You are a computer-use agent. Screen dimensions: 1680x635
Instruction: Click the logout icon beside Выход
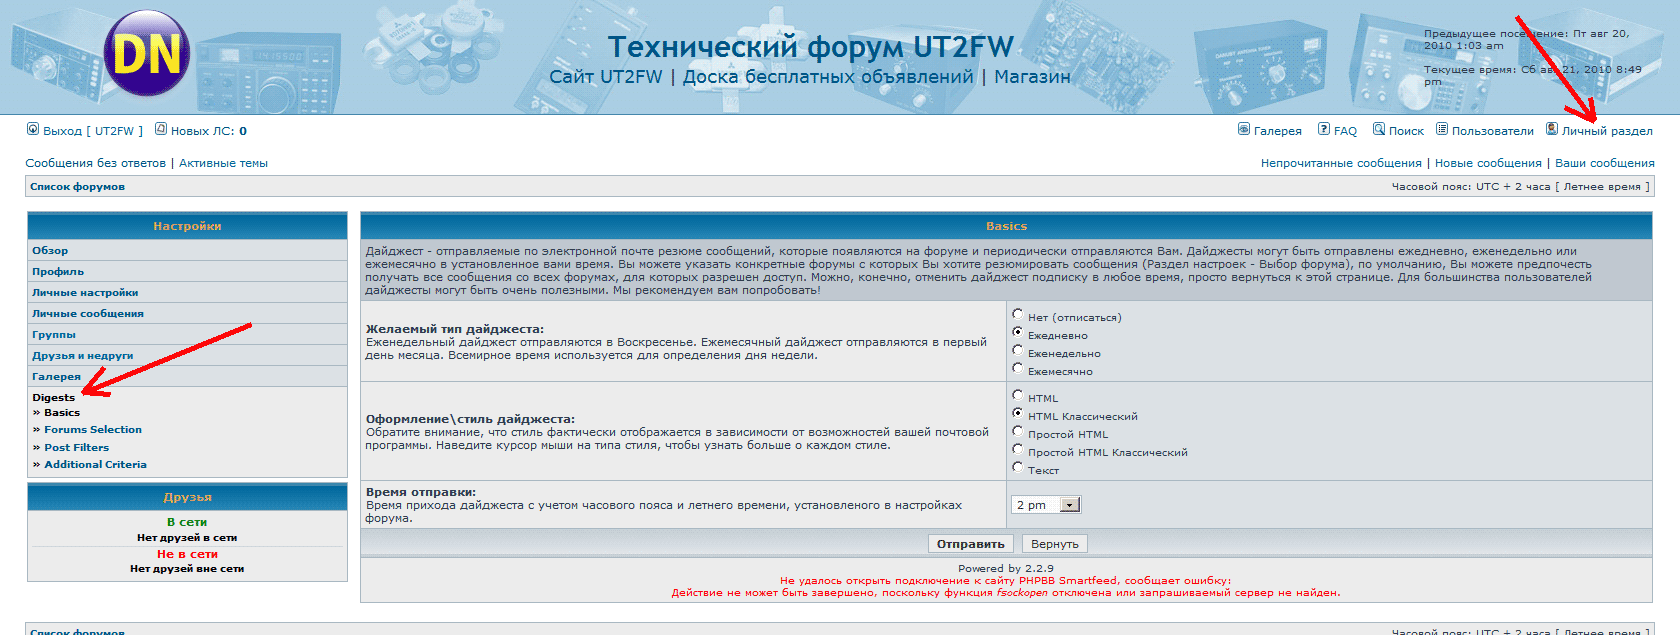click(x=33, y=129)
